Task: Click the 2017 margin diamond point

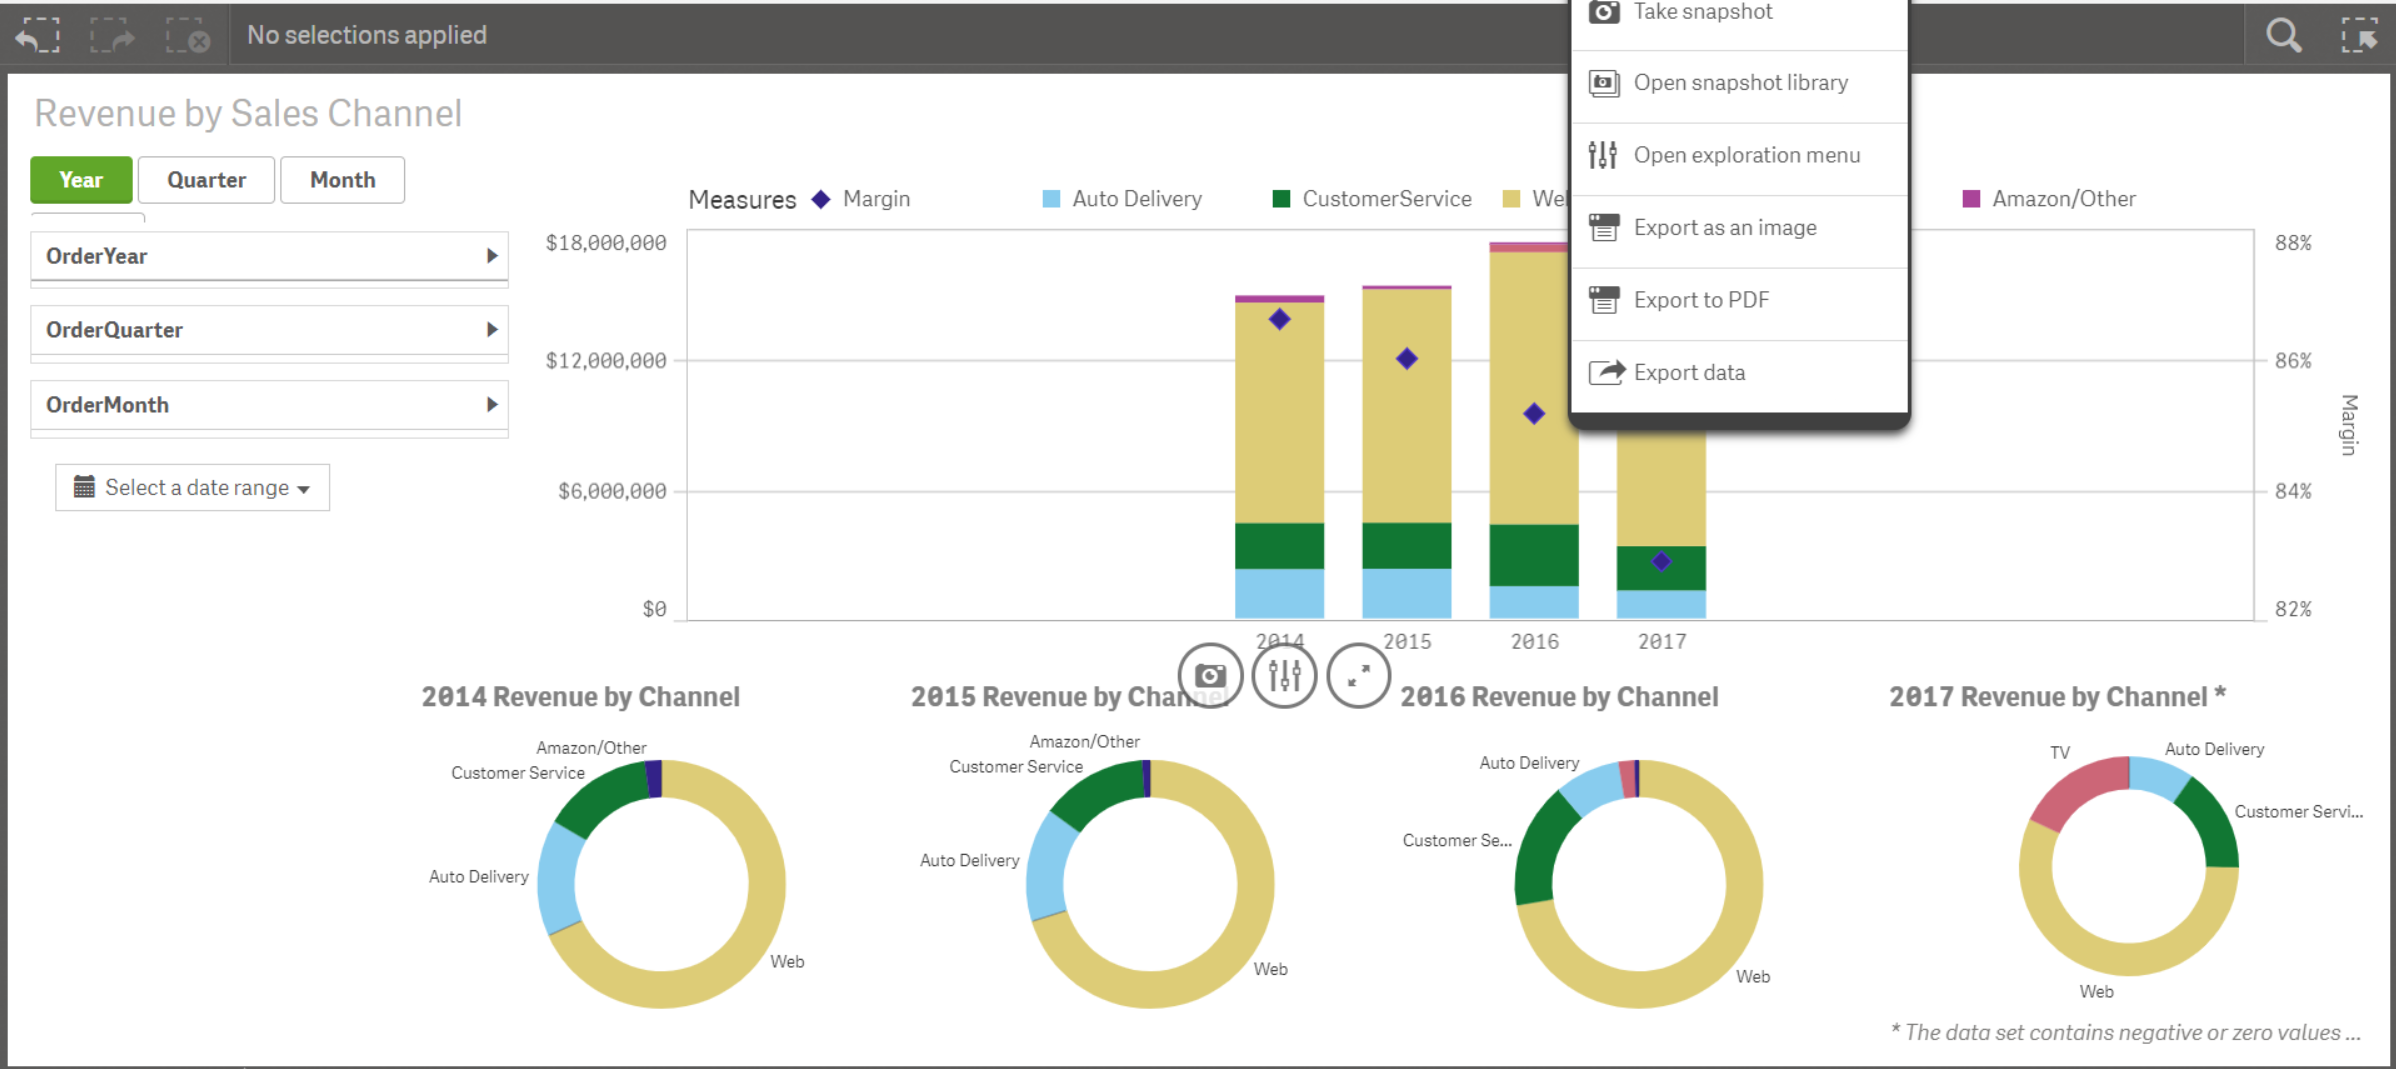Action: pyautogui.click(x=1661, y=561)
